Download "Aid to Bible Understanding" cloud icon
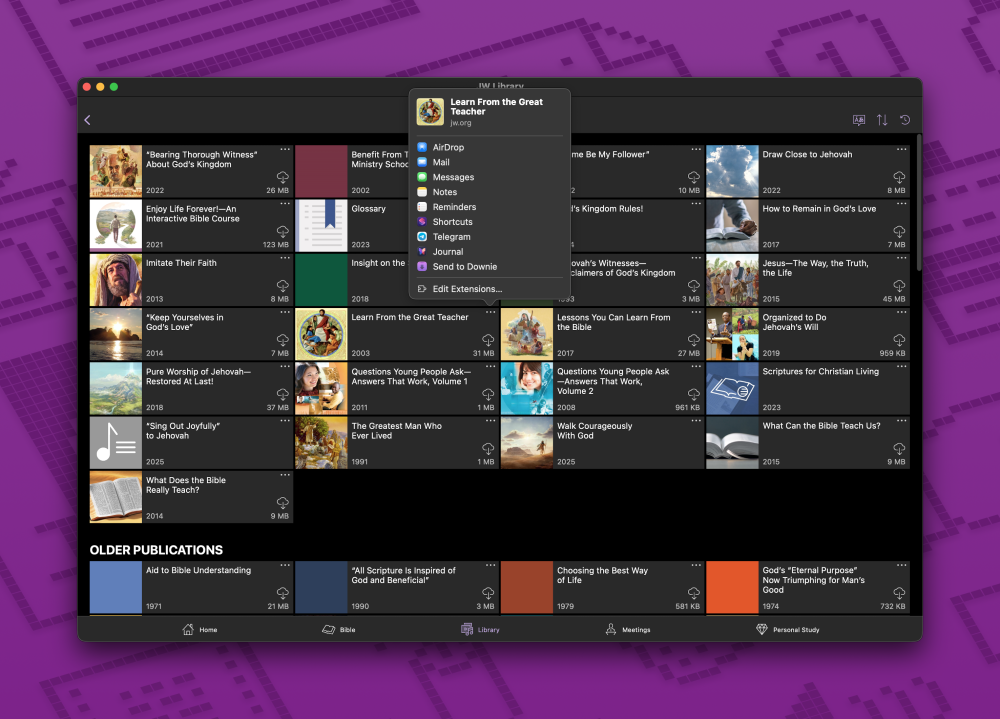The width and height of the screenshot is (1000, 719). (283, 593)
